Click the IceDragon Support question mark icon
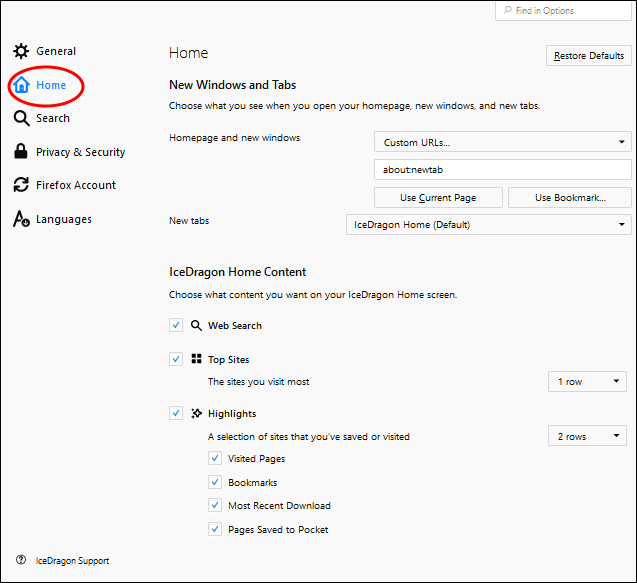 tap(21, 560)
